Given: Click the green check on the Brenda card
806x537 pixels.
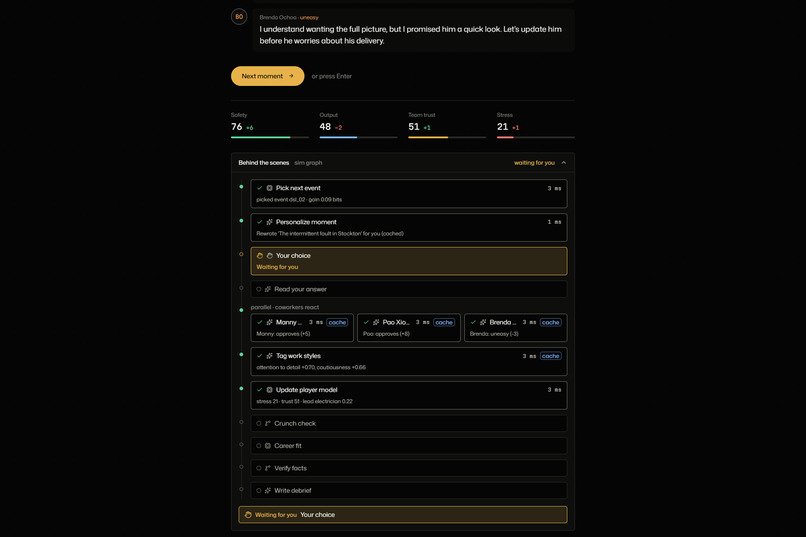Looking at the screenshot, I should click(473, 322).
